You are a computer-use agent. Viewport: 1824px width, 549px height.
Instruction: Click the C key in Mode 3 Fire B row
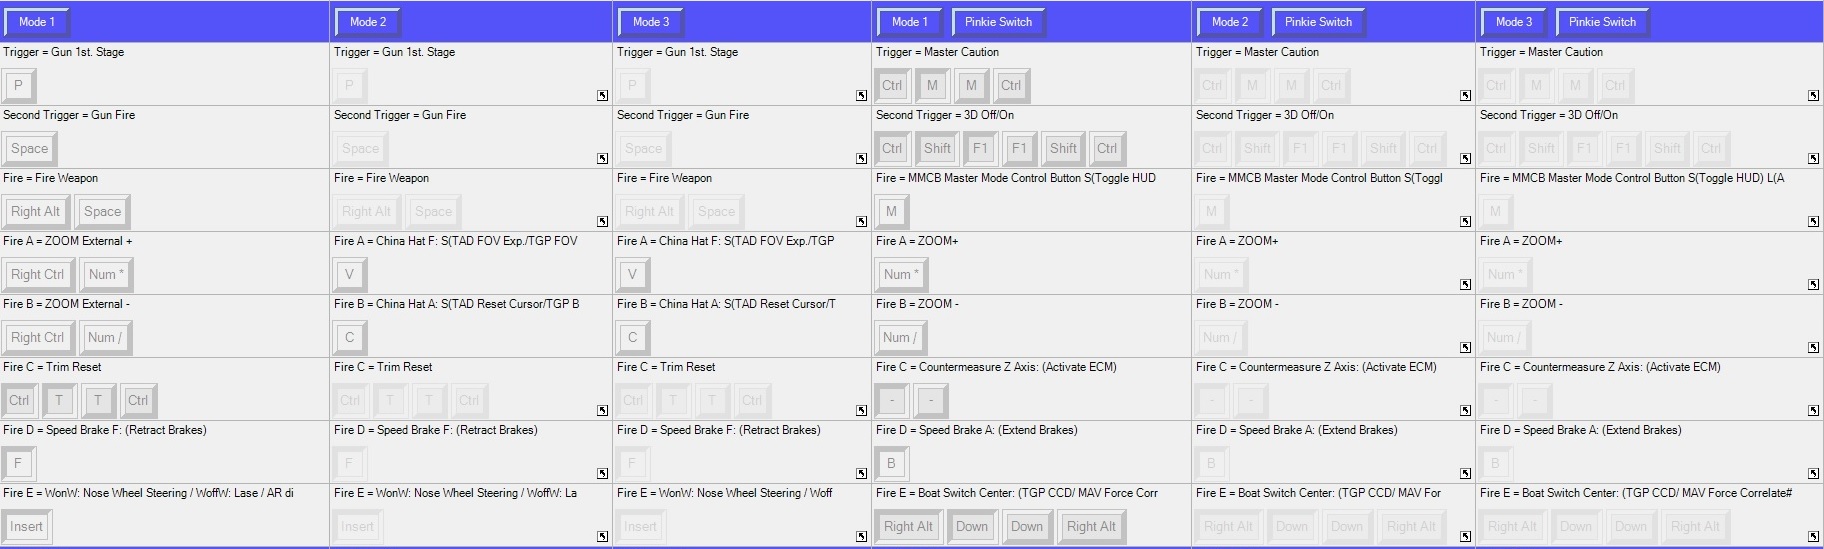pyautogui.click(x=632, y=338)
